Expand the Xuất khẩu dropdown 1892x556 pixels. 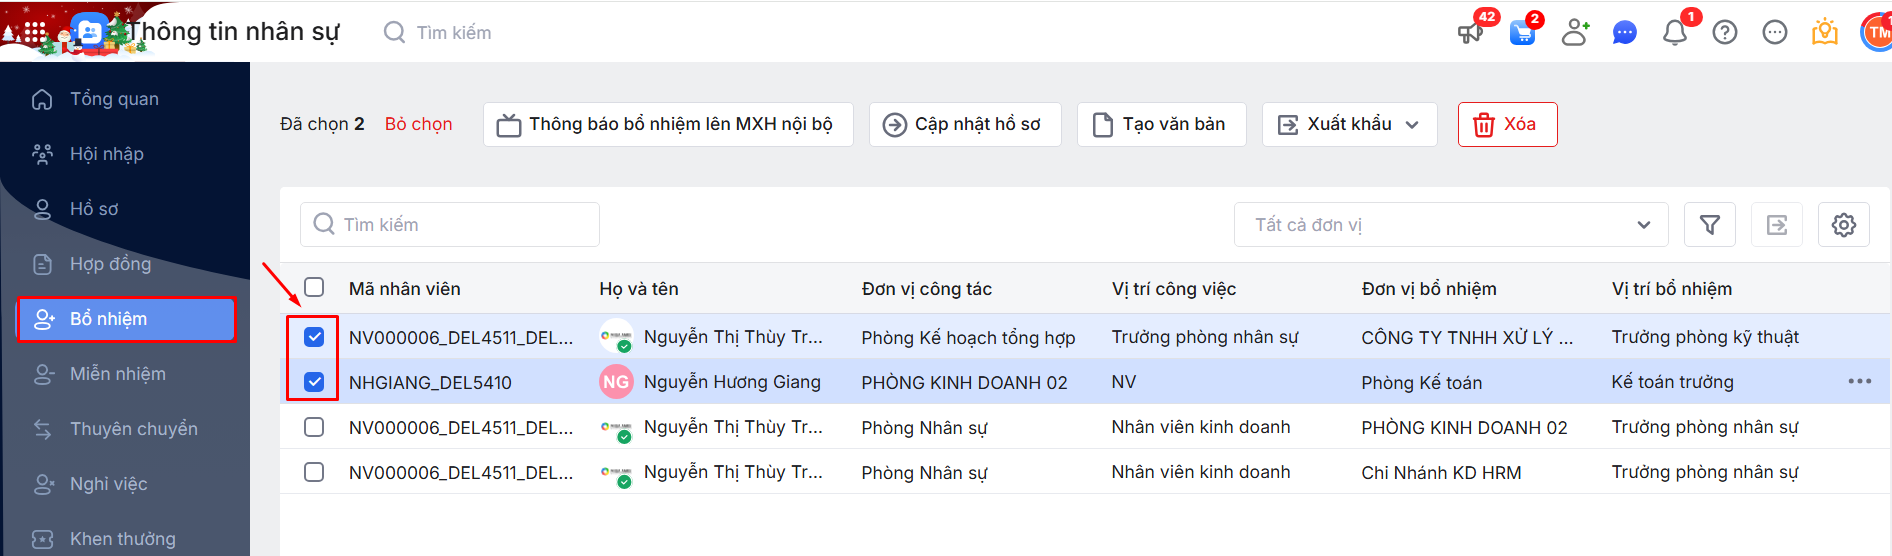(1349, 124)
